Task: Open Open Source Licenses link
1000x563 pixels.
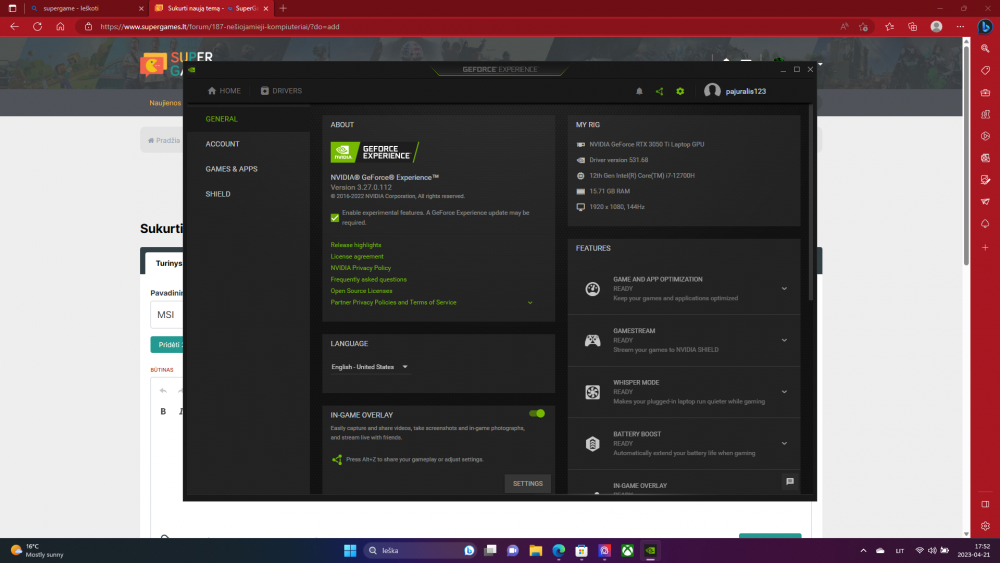Action: (362, 291)
